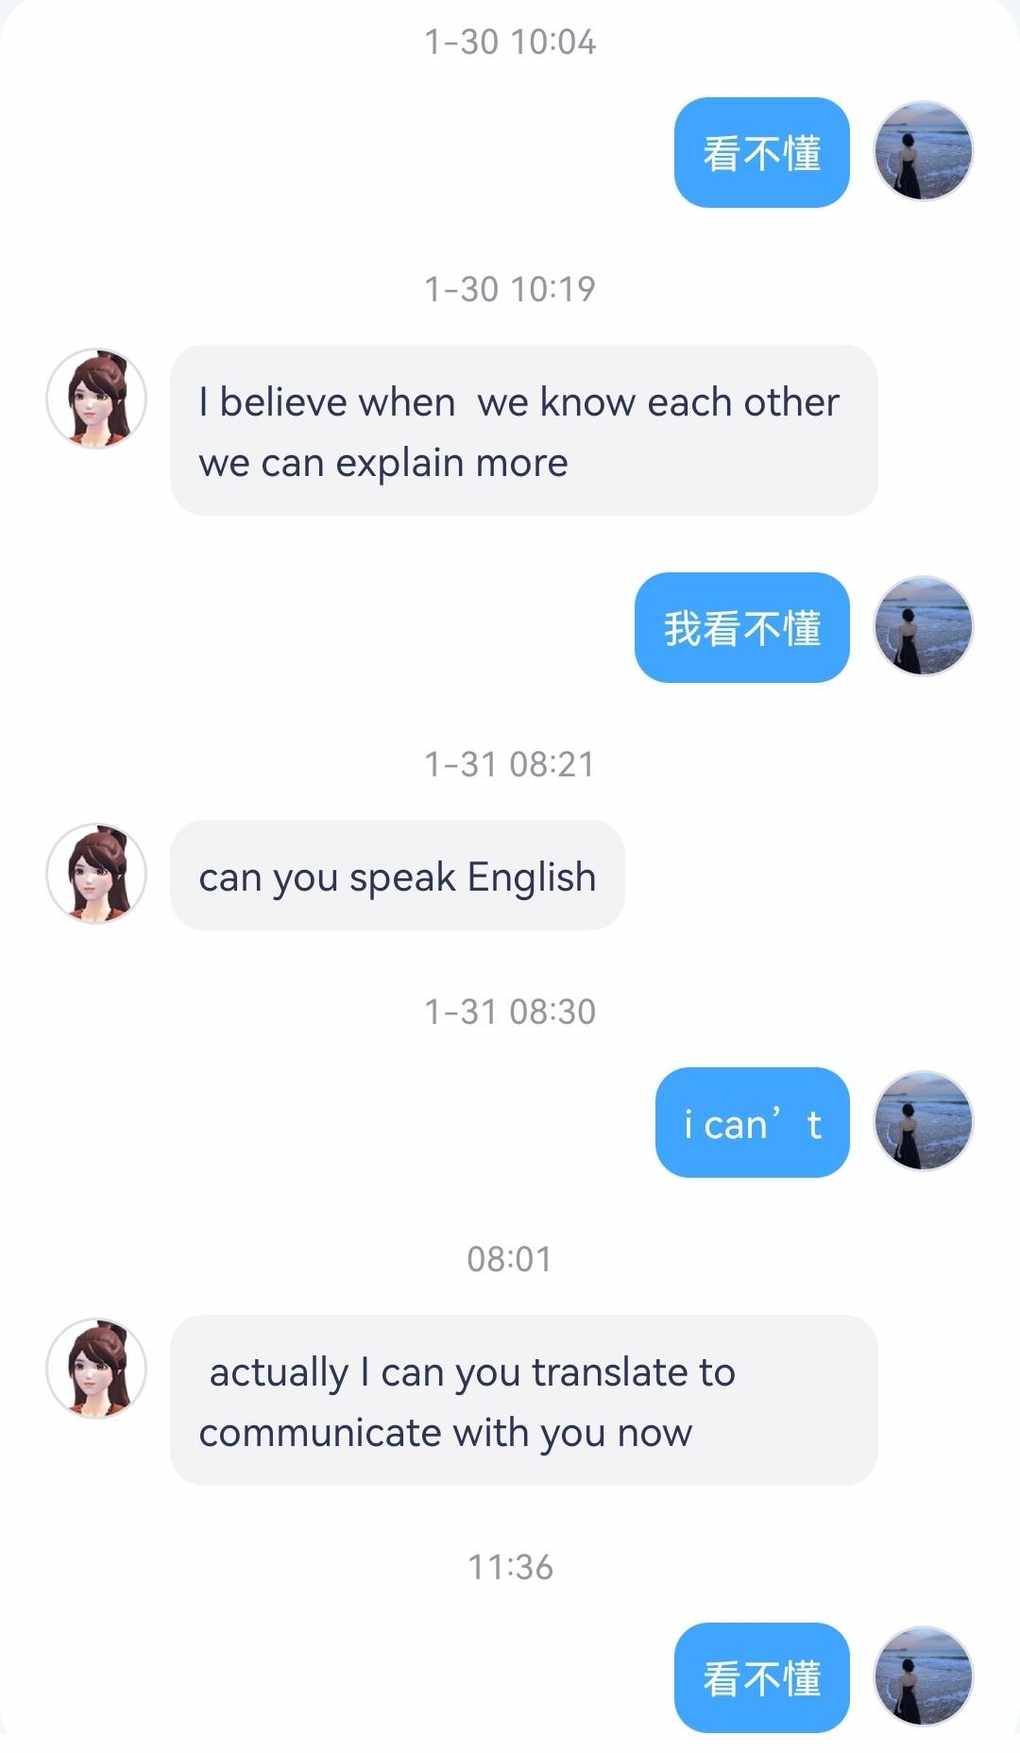Select the blue '我看不懂' message bubble
This screenshot has height=1753, width=1020.
(742, 627)
